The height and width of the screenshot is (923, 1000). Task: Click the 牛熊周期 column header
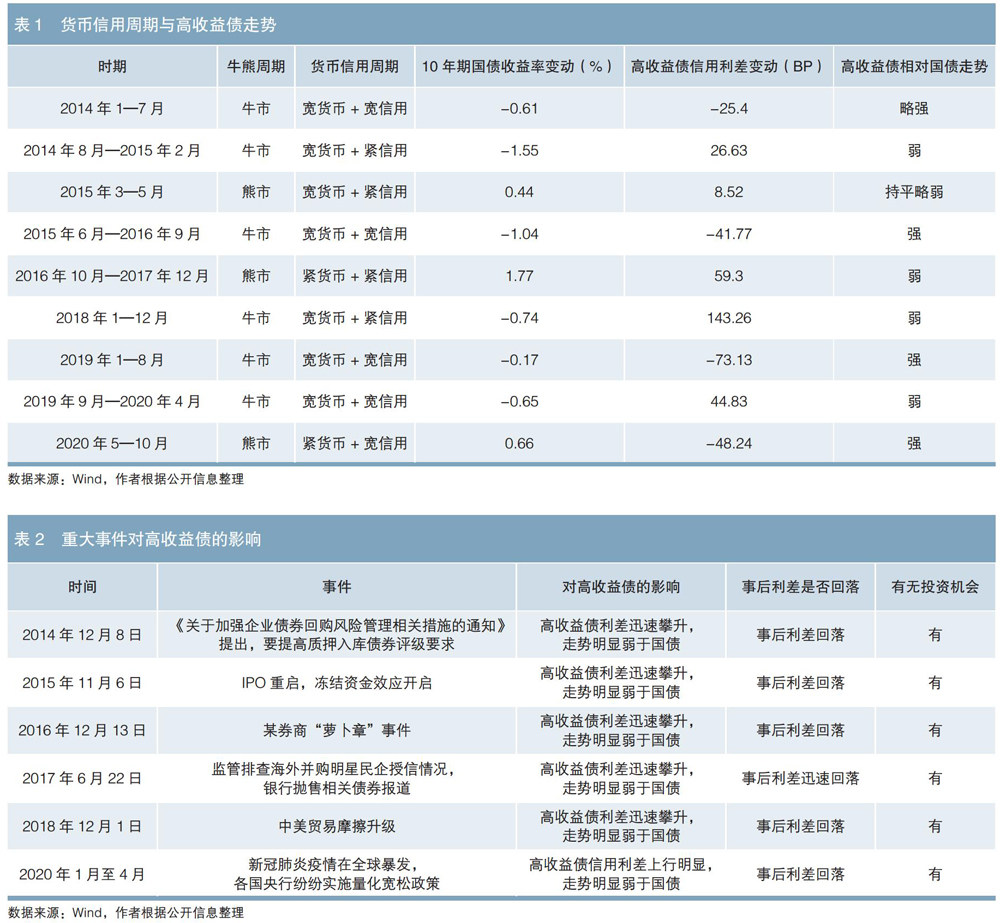(256, 67)
